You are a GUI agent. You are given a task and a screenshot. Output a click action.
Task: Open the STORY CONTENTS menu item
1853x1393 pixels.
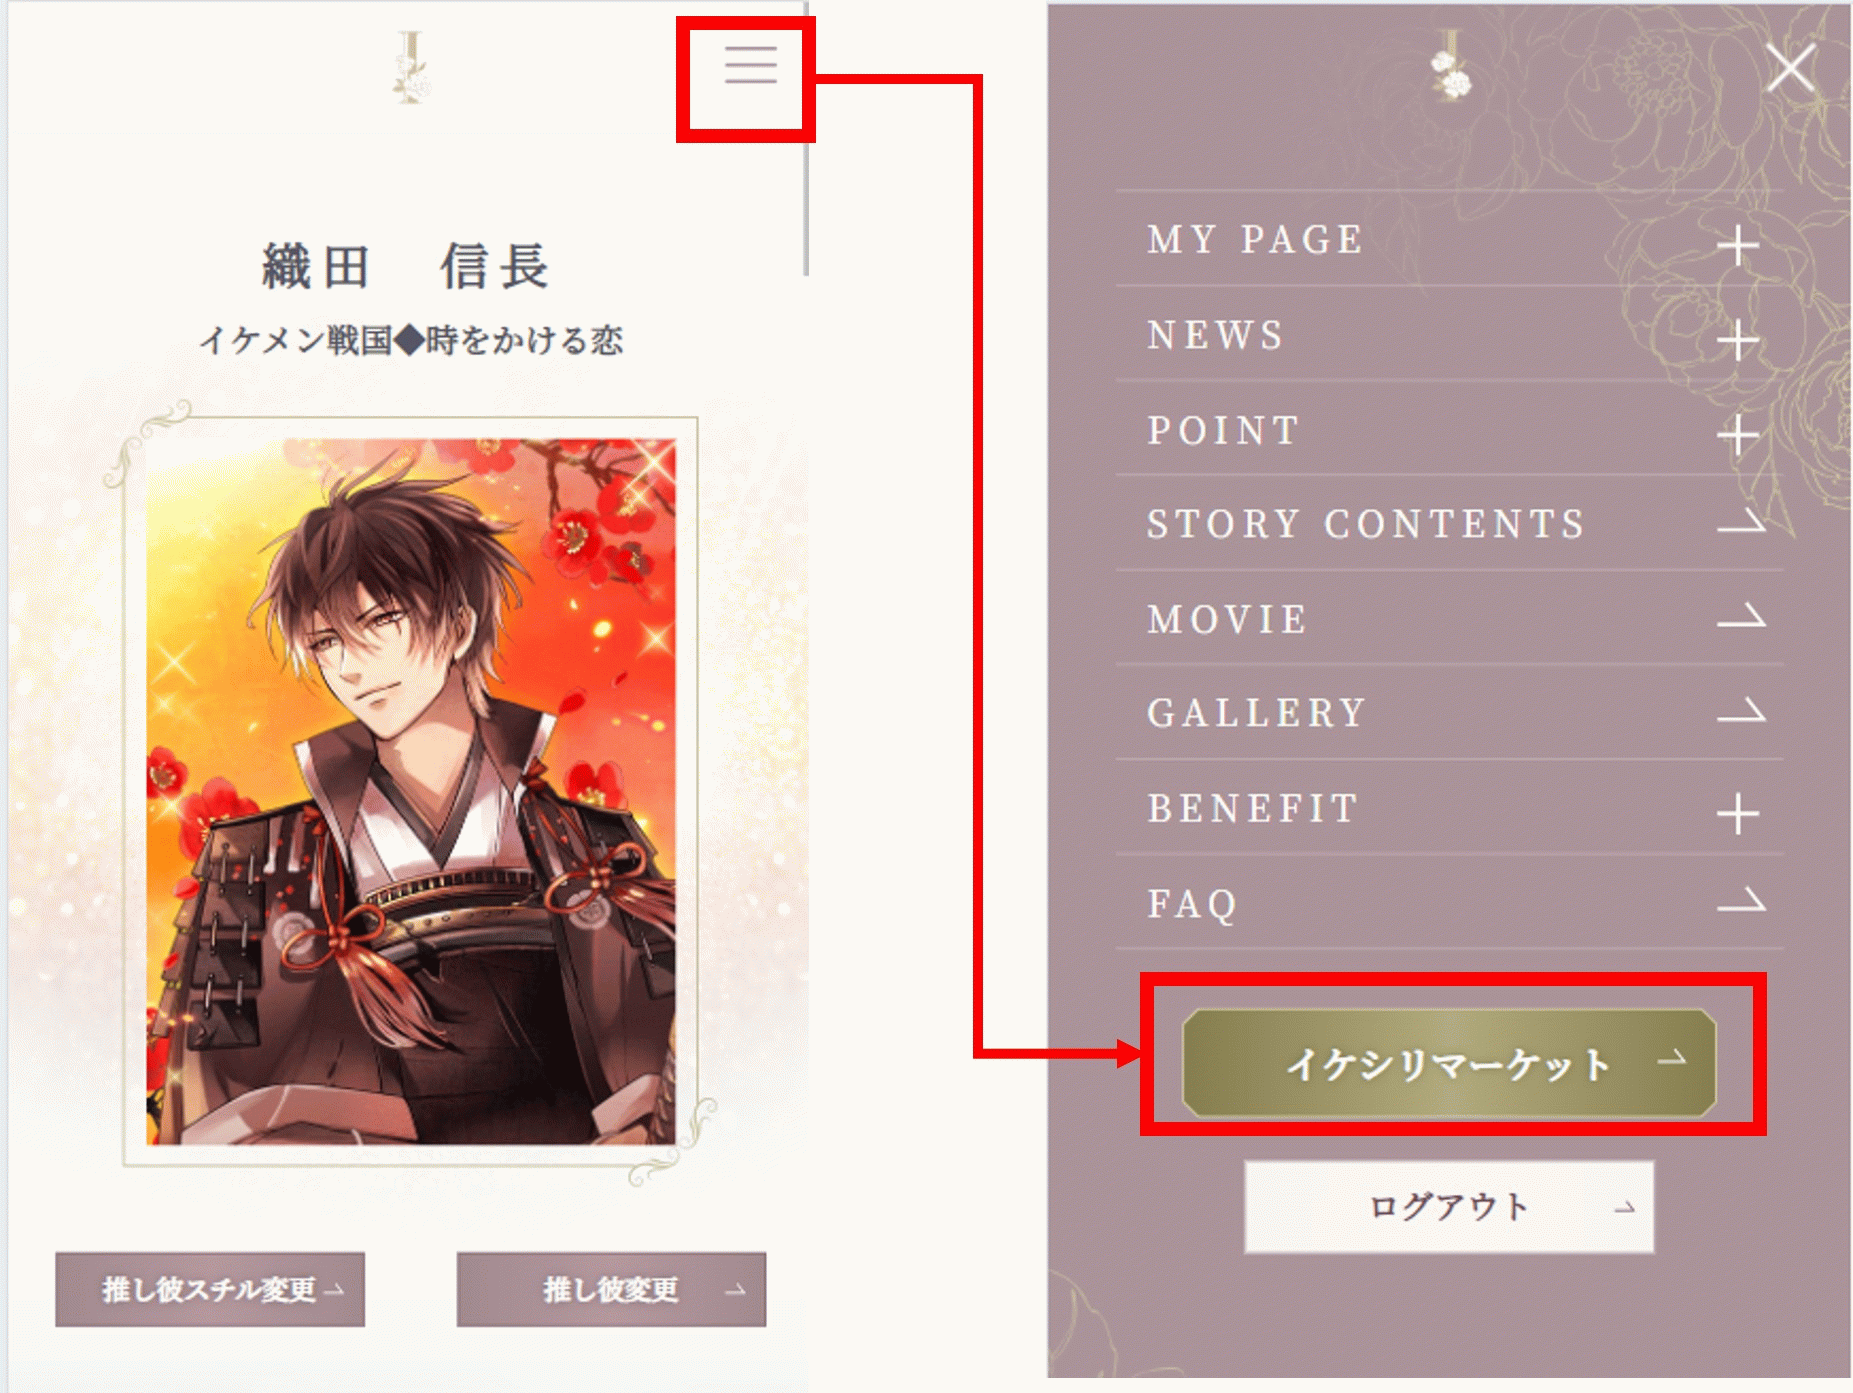[x=1450, y=523]
